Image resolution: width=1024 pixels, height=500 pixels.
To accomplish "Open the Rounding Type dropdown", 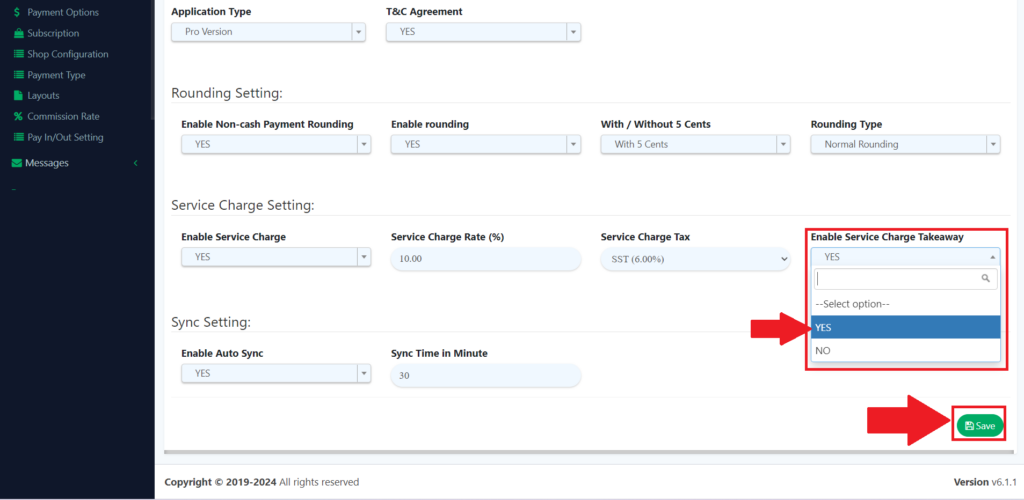I will point(904,144).
